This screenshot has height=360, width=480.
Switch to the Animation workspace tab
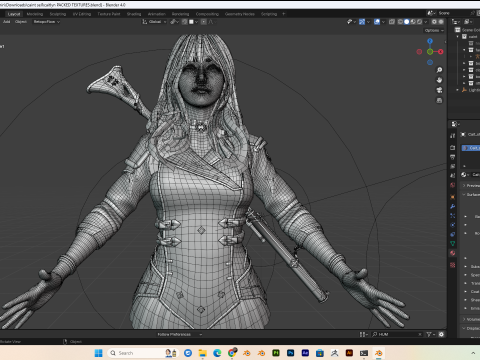point(156,14)
